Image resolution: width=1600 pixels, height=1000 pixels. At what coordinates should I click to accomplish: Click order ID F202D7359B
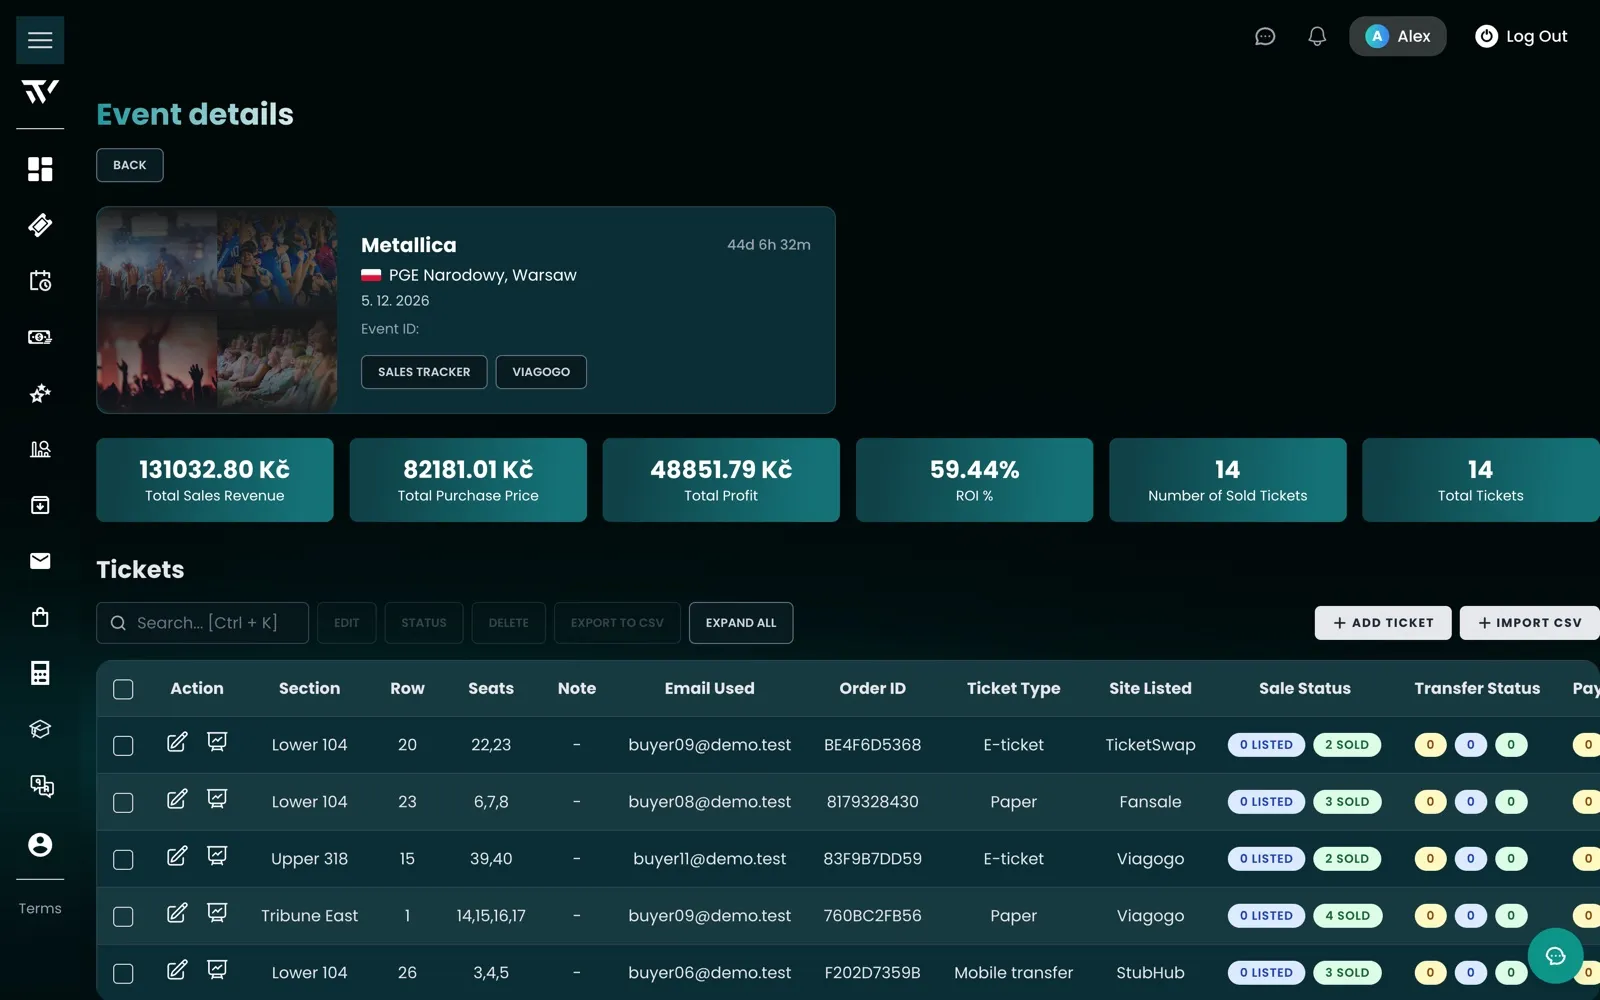(x=873, y=973)
